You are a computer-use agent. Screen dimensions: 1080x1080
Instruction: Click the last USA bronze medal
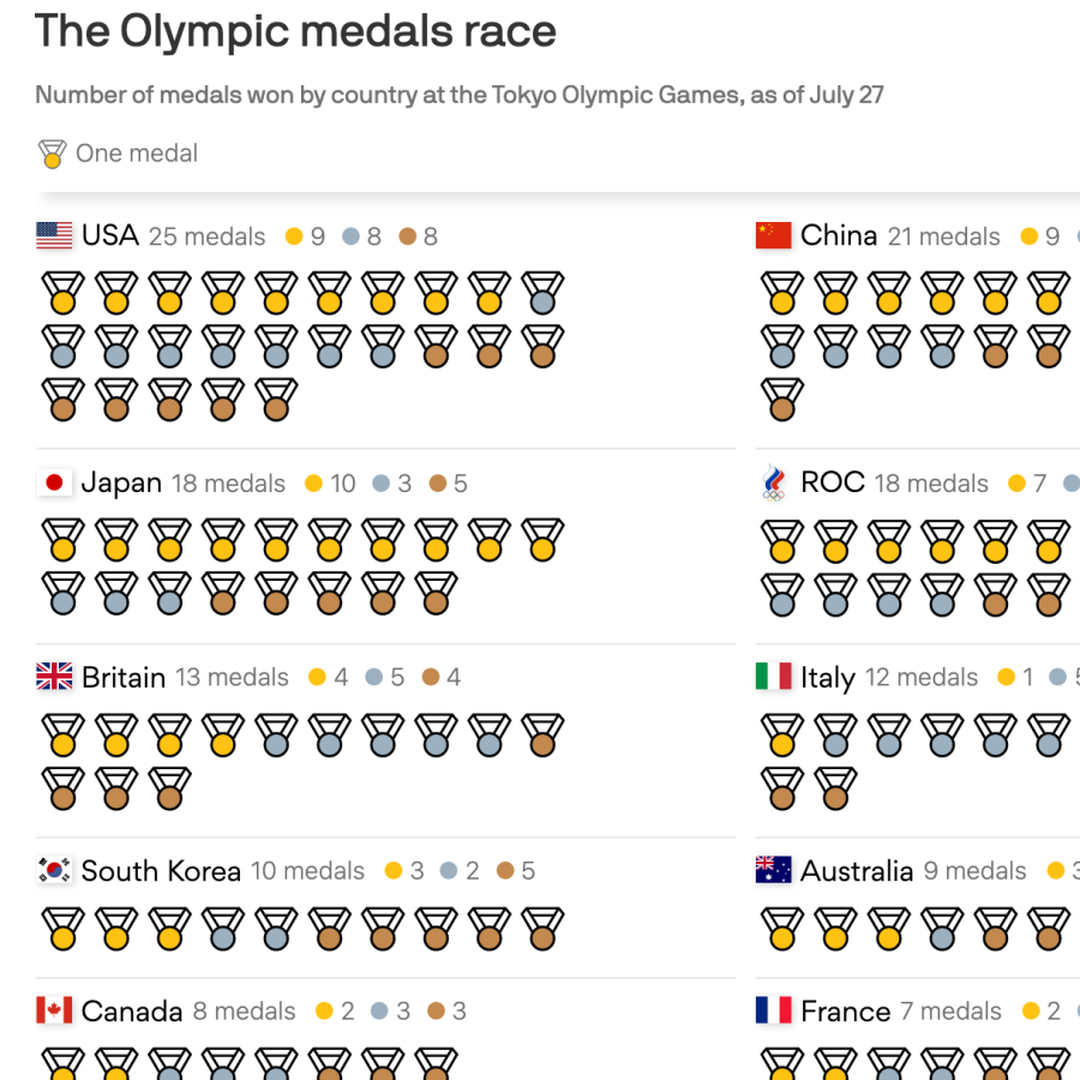point(276,398)
